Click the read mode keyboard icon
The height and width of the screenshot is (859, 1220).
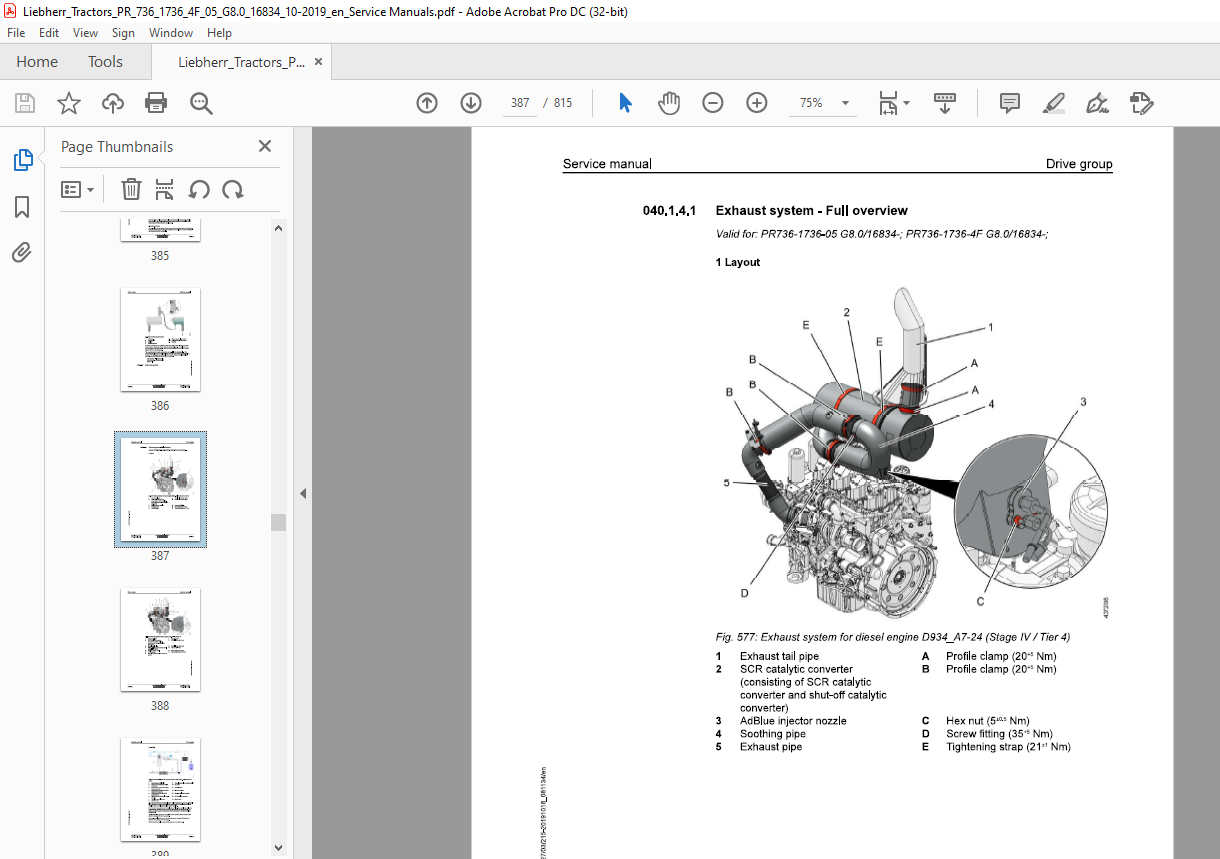point(945,103)
